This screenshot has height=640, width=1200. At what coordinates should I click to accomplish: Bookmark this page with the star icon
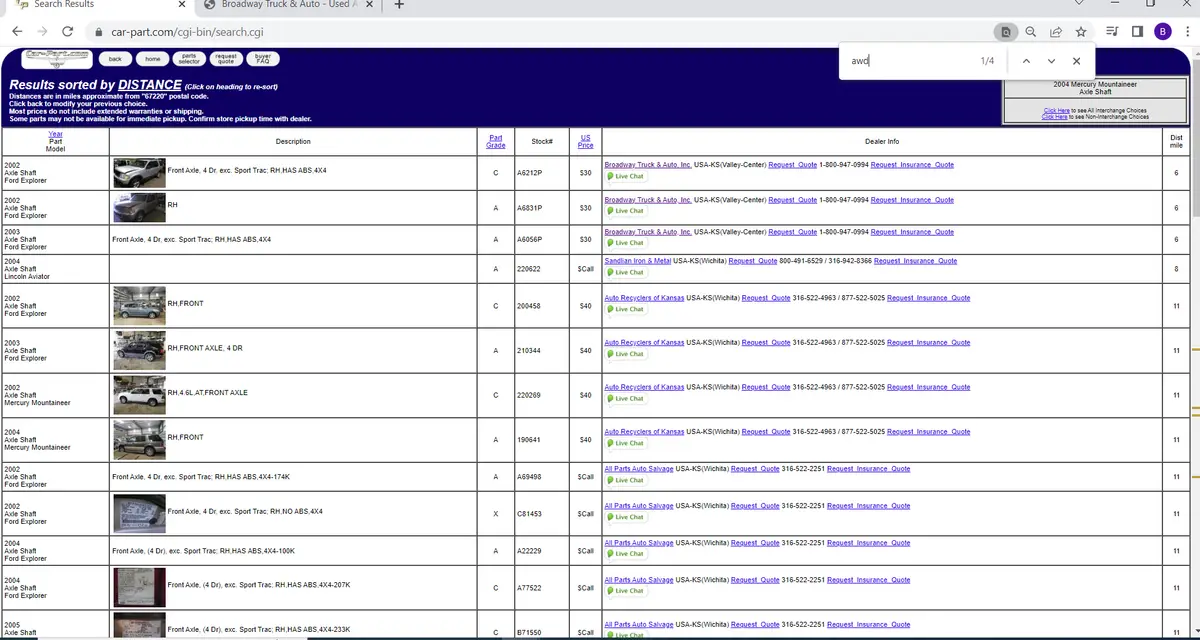[1081, 32]
